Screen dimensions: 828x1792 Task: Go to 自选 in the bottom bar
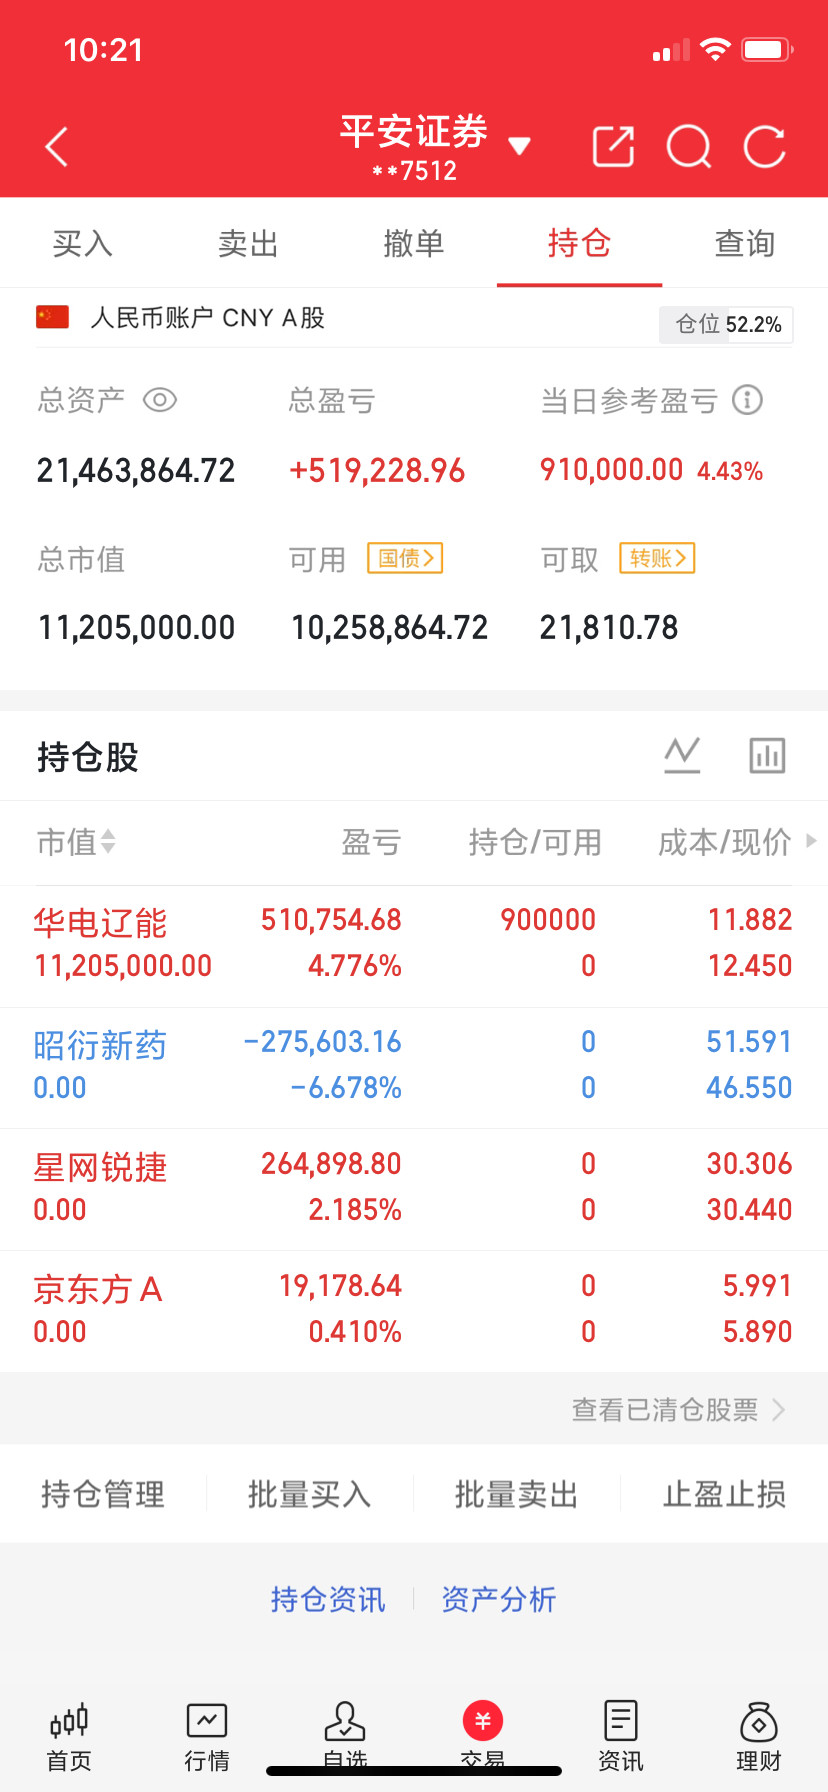coord(345,1738)
